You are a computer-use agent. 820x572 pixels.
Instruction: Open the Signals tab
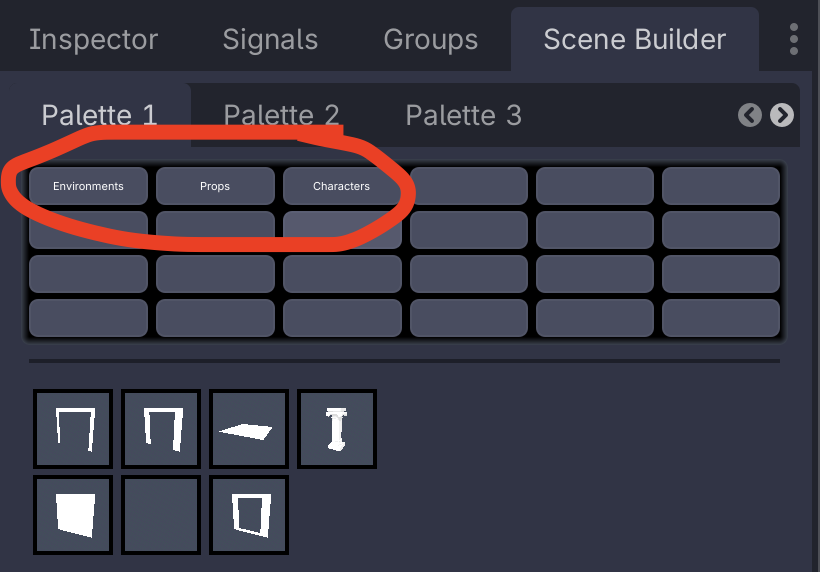tap(270, 39)
